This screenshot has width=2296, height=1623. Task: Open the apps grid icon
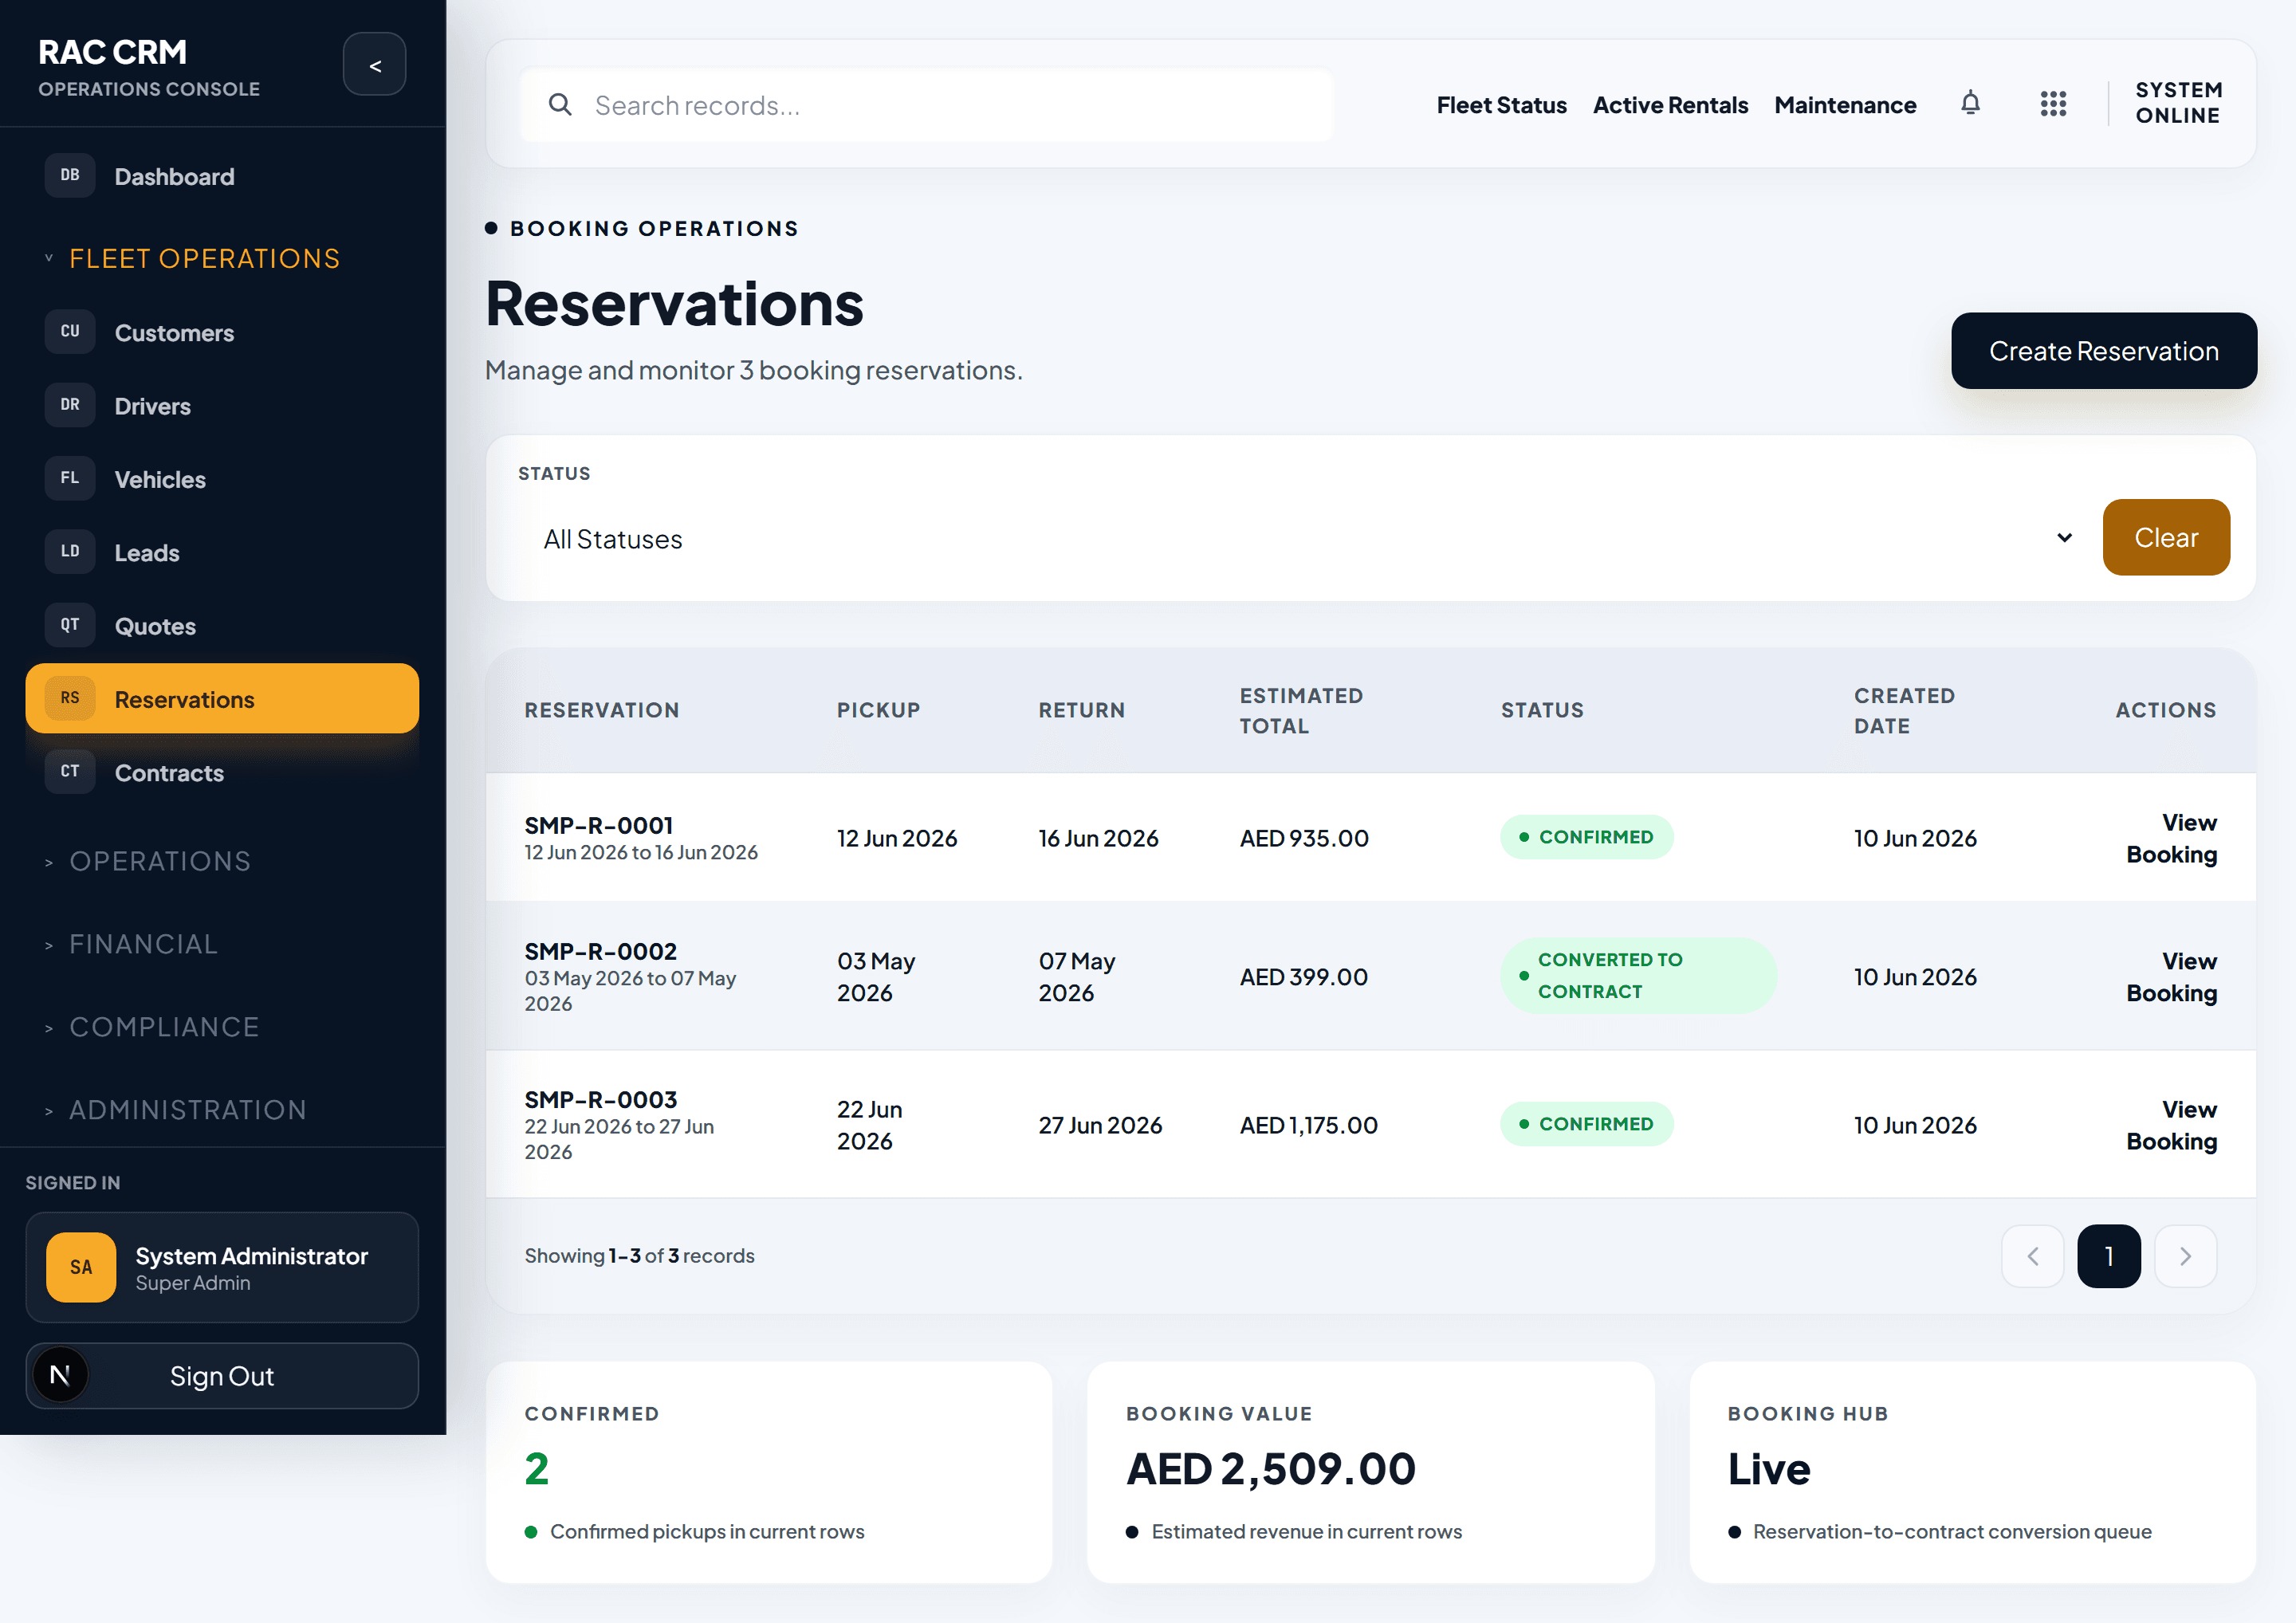2053,104
